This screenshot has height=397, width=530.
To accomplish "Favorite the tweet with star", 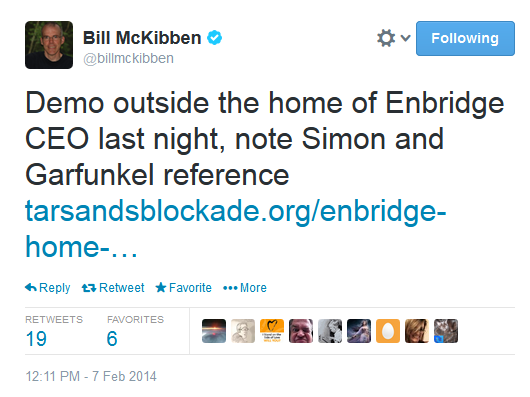I will coord(184,288).
